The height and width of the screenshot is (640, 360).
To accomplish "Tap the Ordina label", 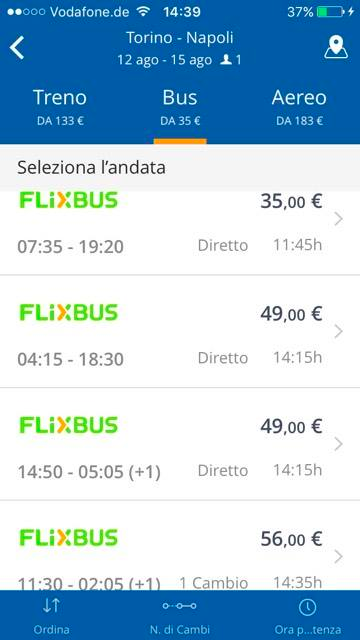I will pyautogui.click(x=51, y=629).
